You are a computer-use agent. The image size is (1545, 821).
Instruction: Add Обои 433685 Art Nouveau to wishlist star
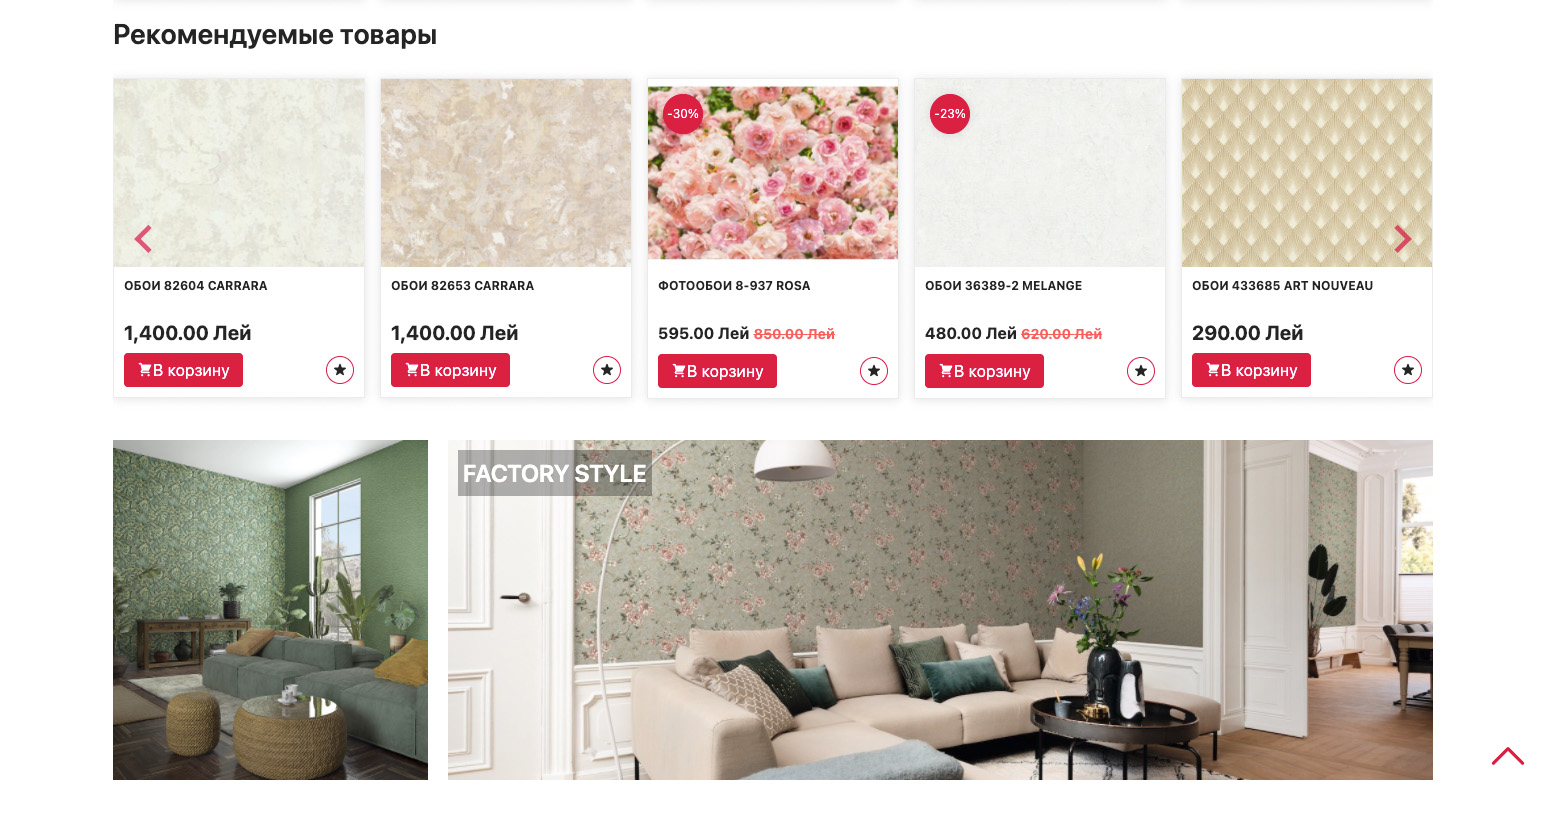(1408, 370)
